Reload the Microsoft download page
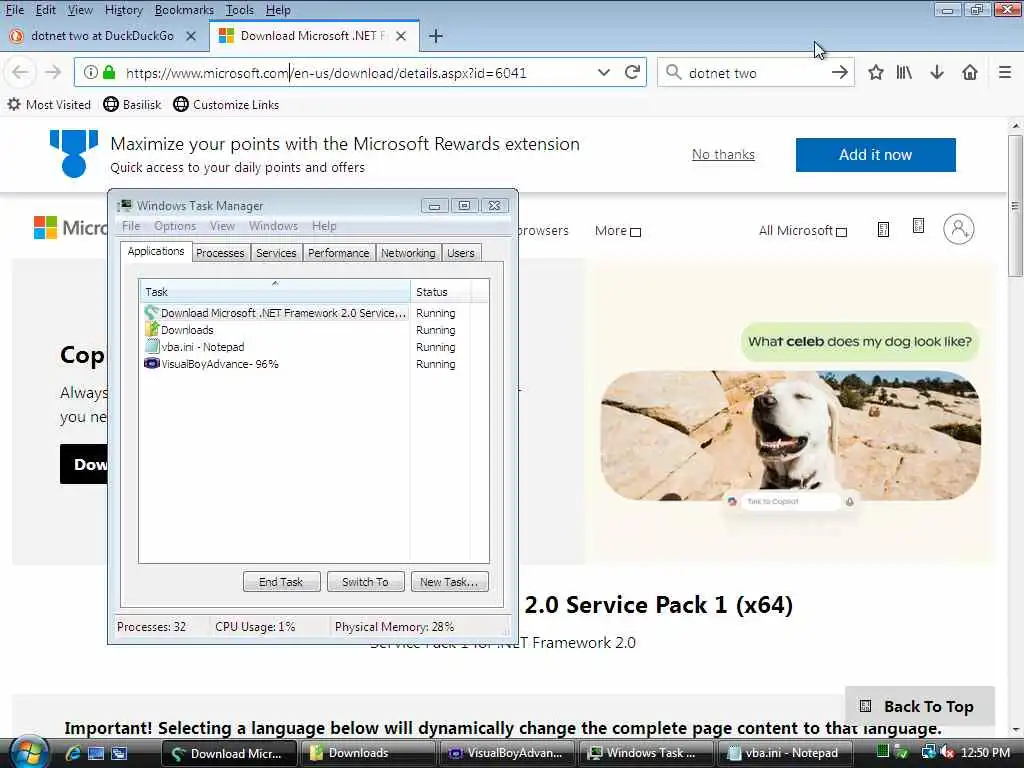The image size is (1024, 768). tap(632, 72)
